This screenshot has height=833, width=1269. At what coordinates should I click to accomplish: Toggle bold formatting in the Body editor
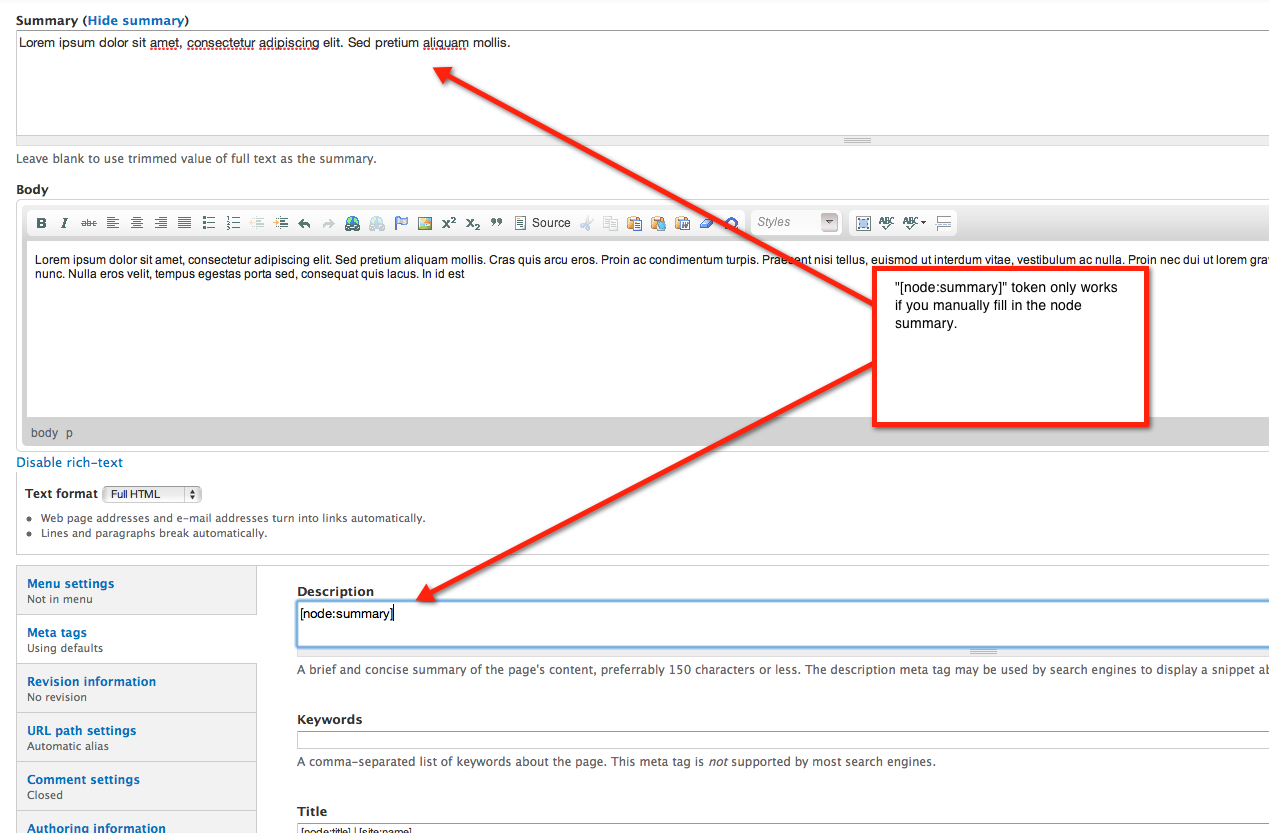(41, 222)
